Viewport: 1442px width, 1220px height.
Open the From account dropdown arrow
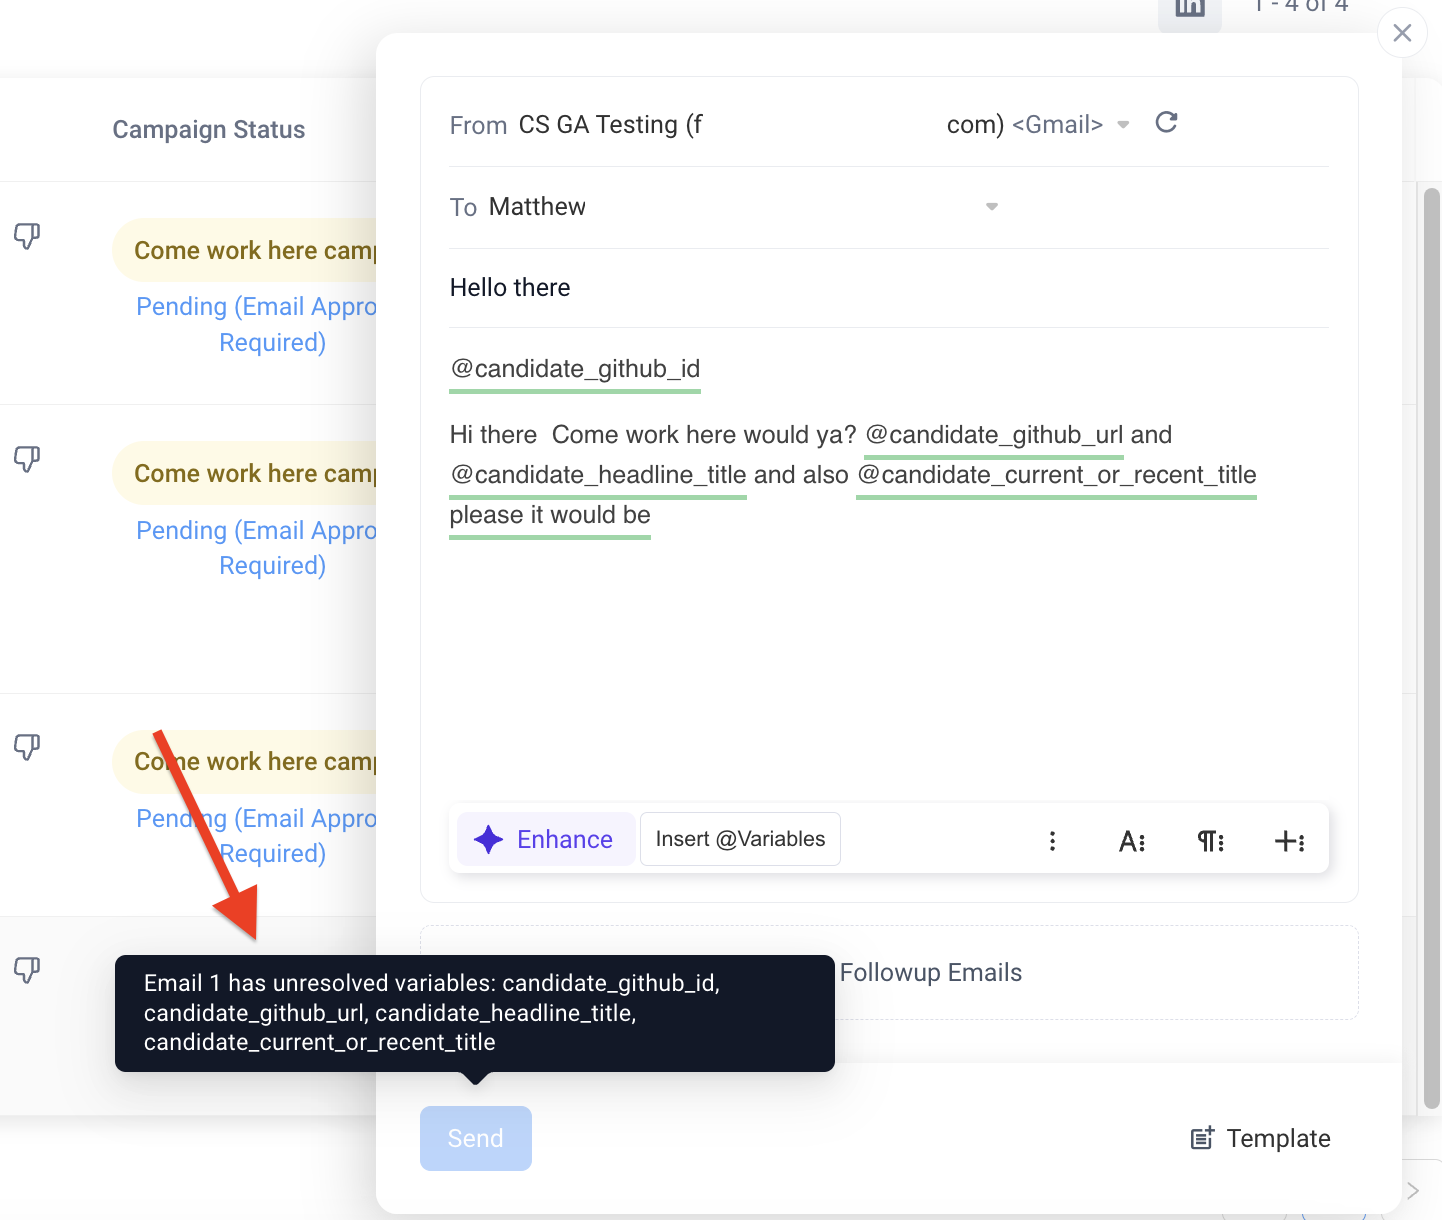coord(1123,125)
